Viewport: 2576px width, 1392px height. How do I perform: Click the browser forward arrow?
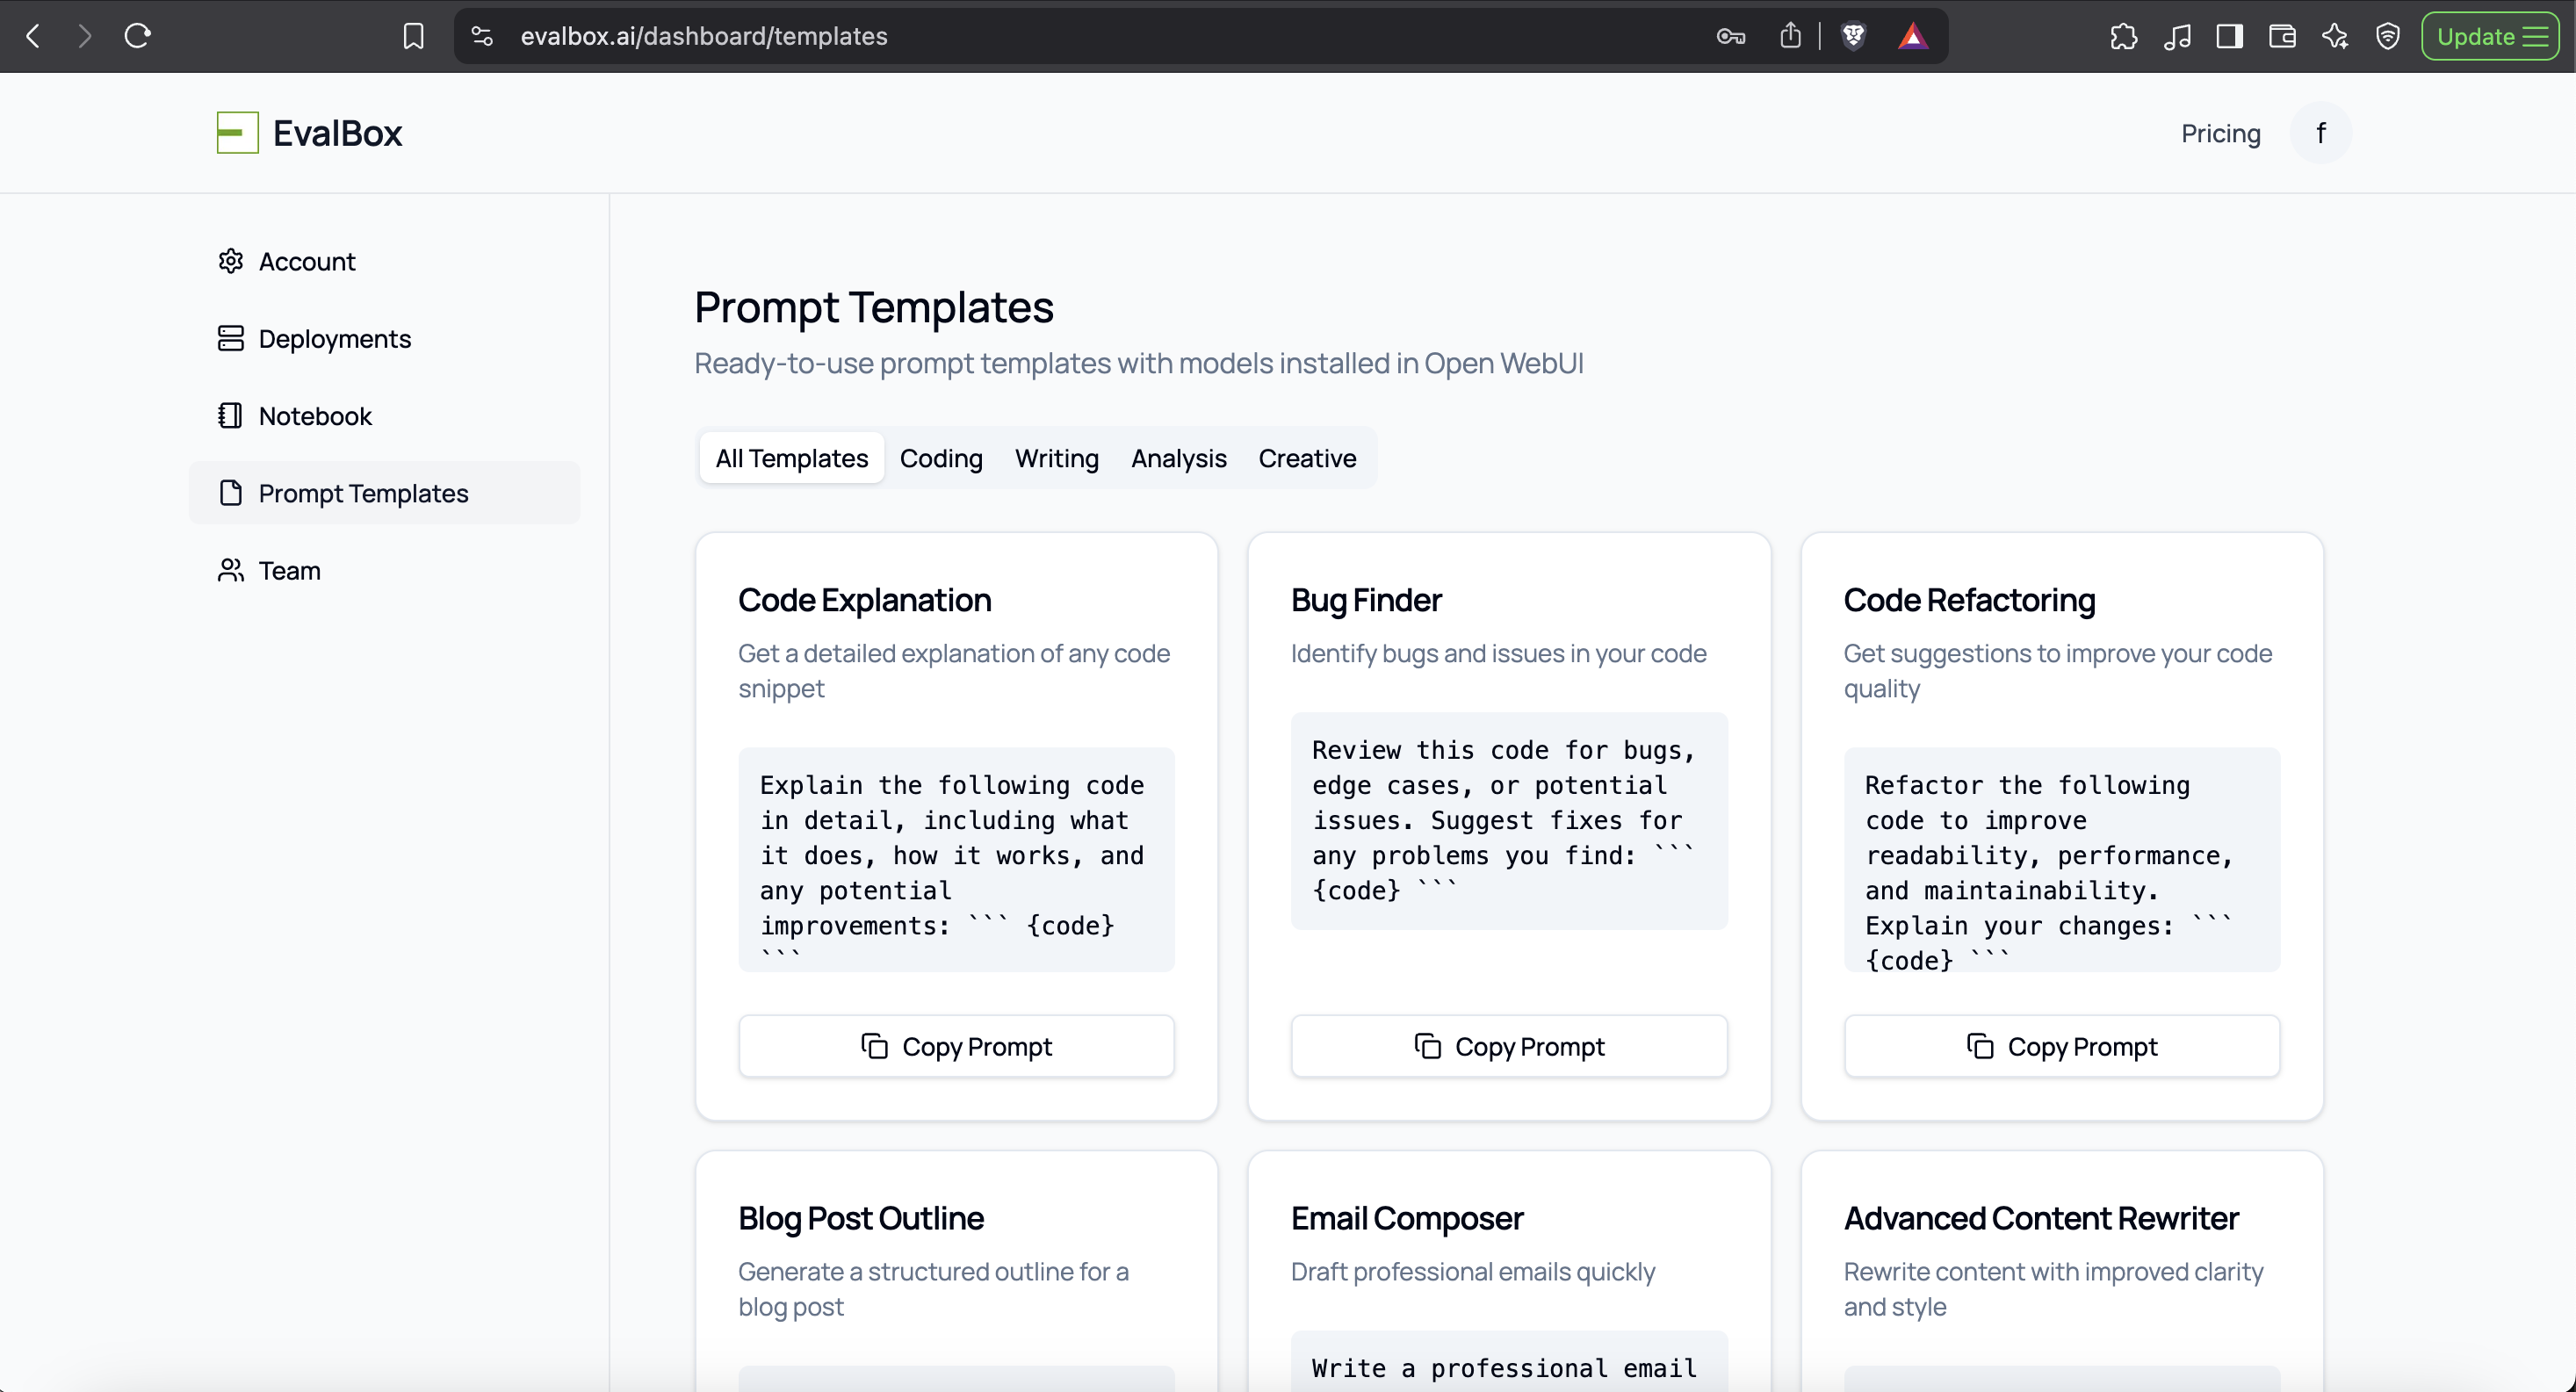click(85, 36)
